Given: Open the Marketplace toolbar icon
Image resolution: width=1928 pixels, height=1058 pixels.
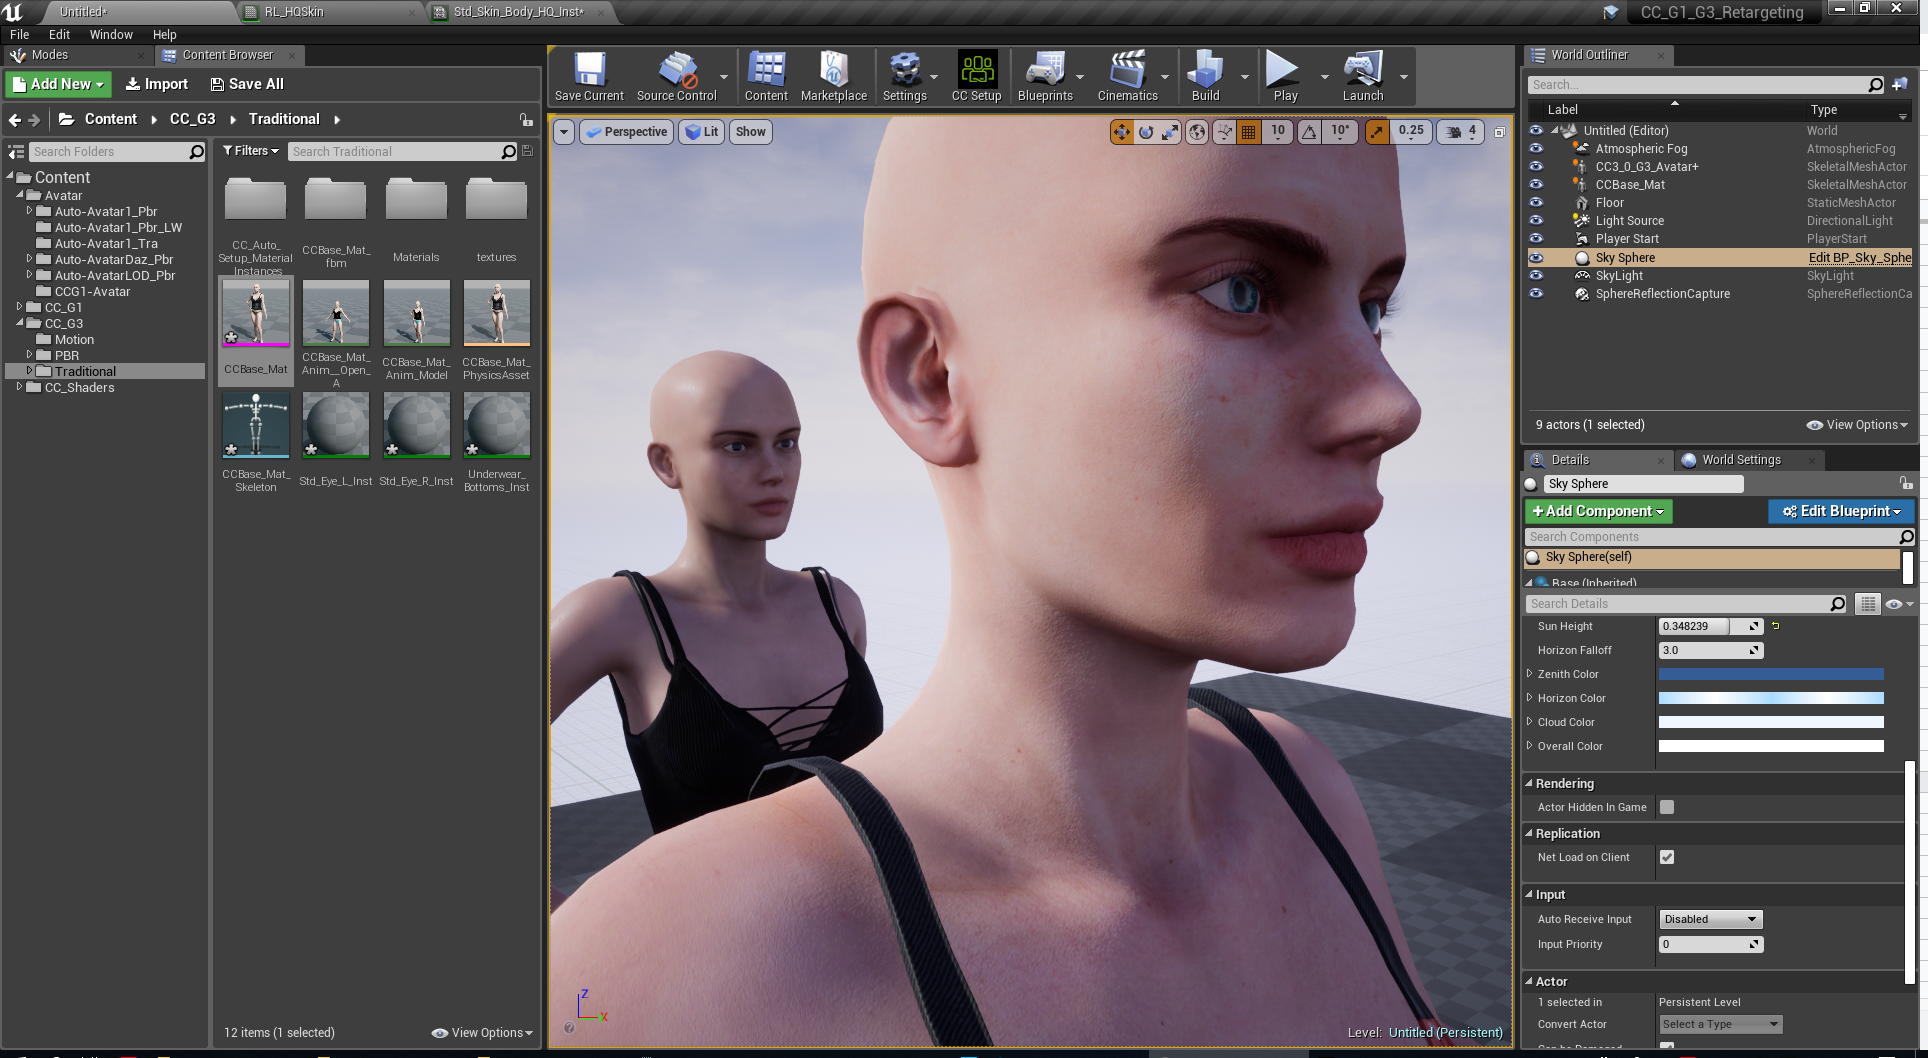Looking at the screenshot, I should pos(834,77).
